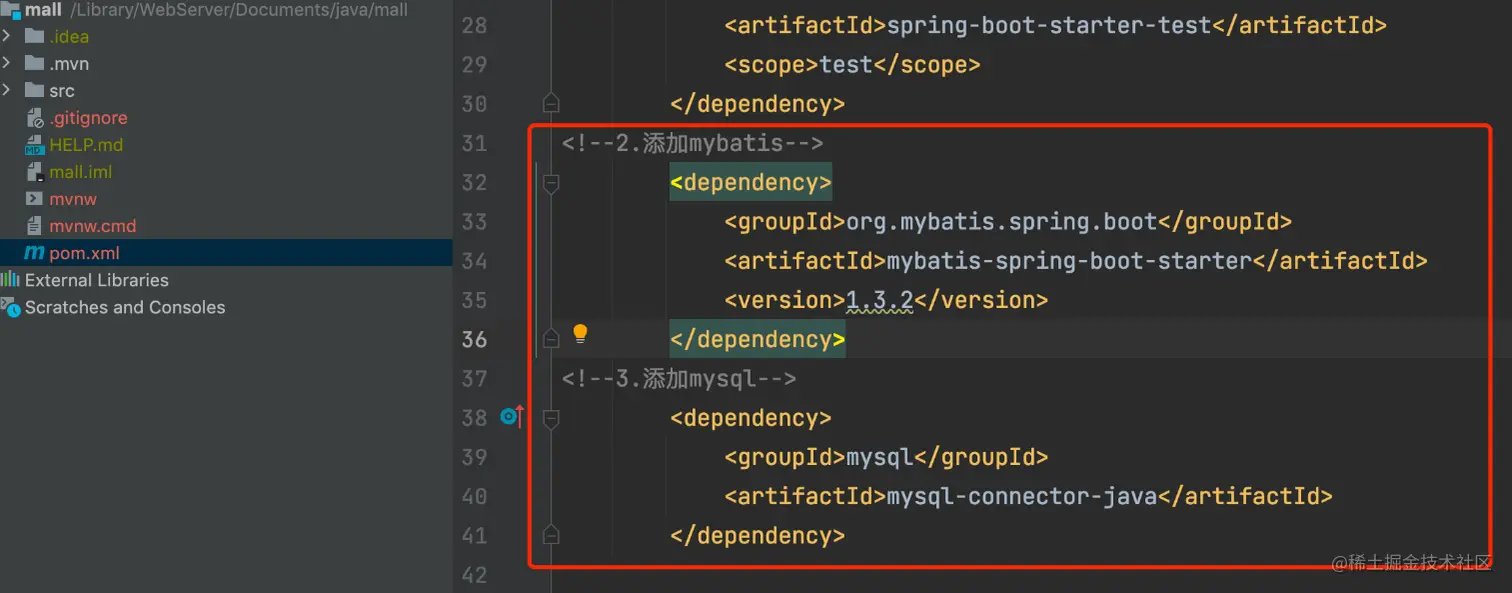Collapse the dependency fold on line 38
The image size is (1512, 593).
(x=550, y=419)
